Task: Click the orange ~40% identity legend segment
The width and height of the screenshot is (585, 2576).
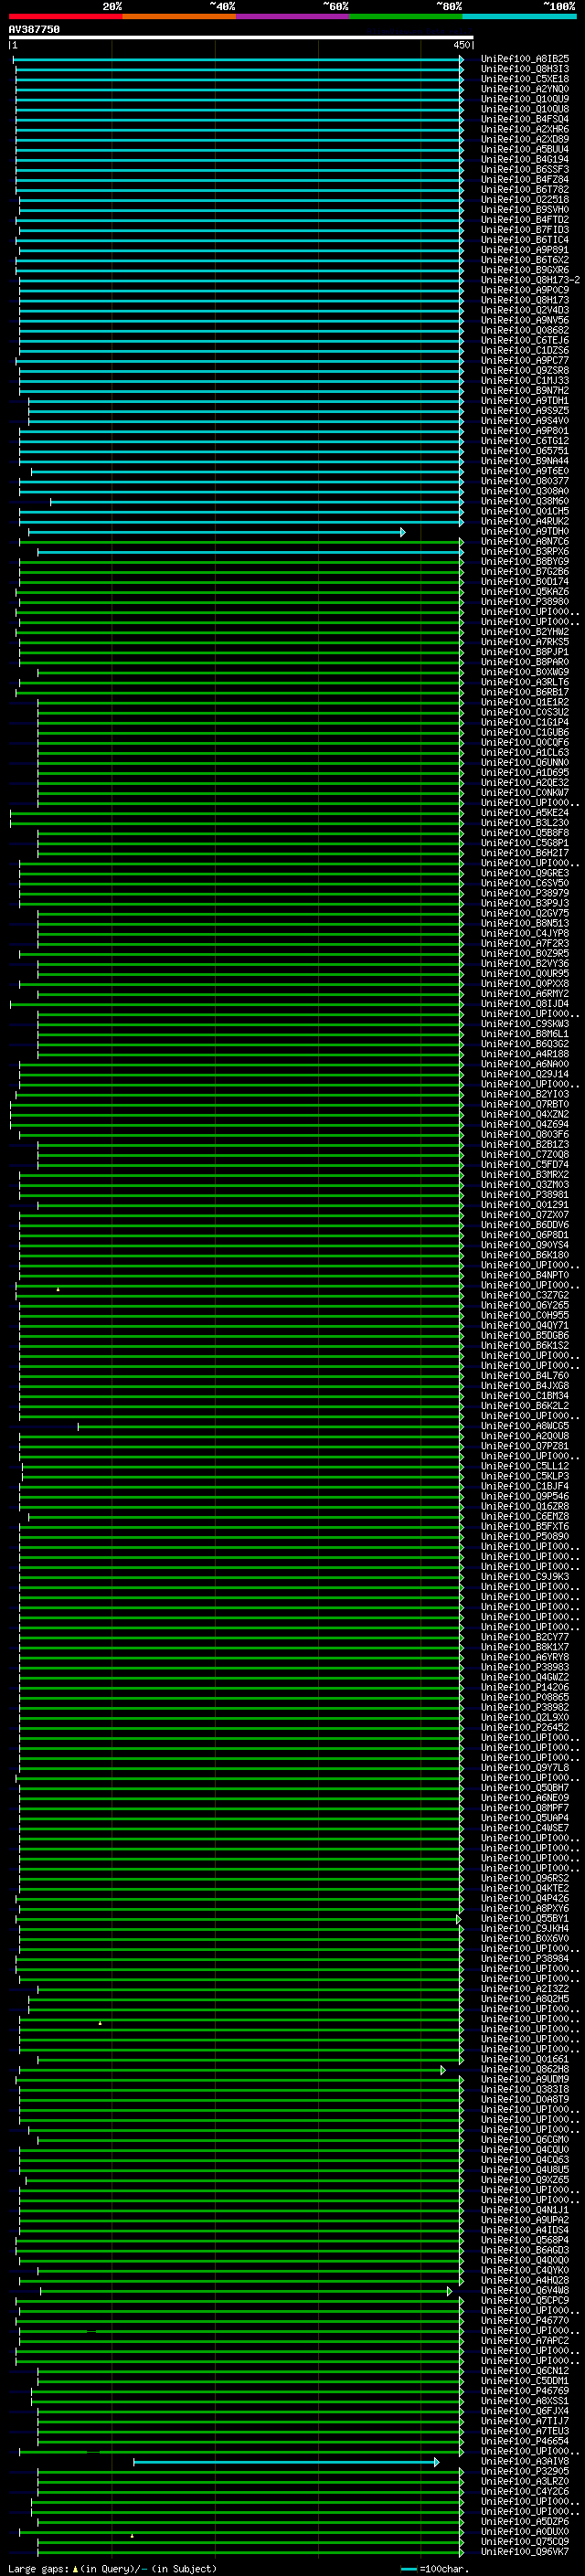Action: pyautogui.click(x=179, y=16)
